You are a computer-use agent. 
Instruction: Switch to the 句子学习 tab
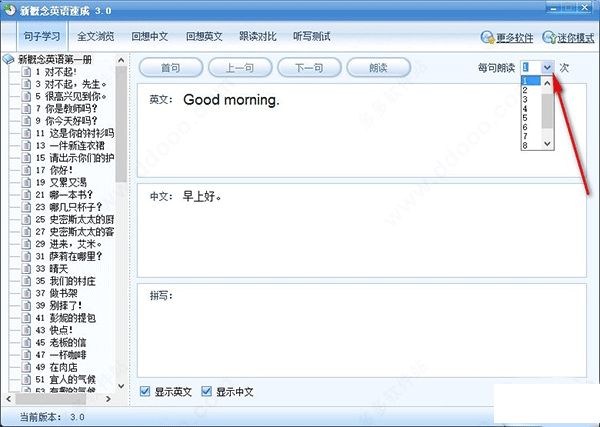pyautogui.click(x=42, y=36)
